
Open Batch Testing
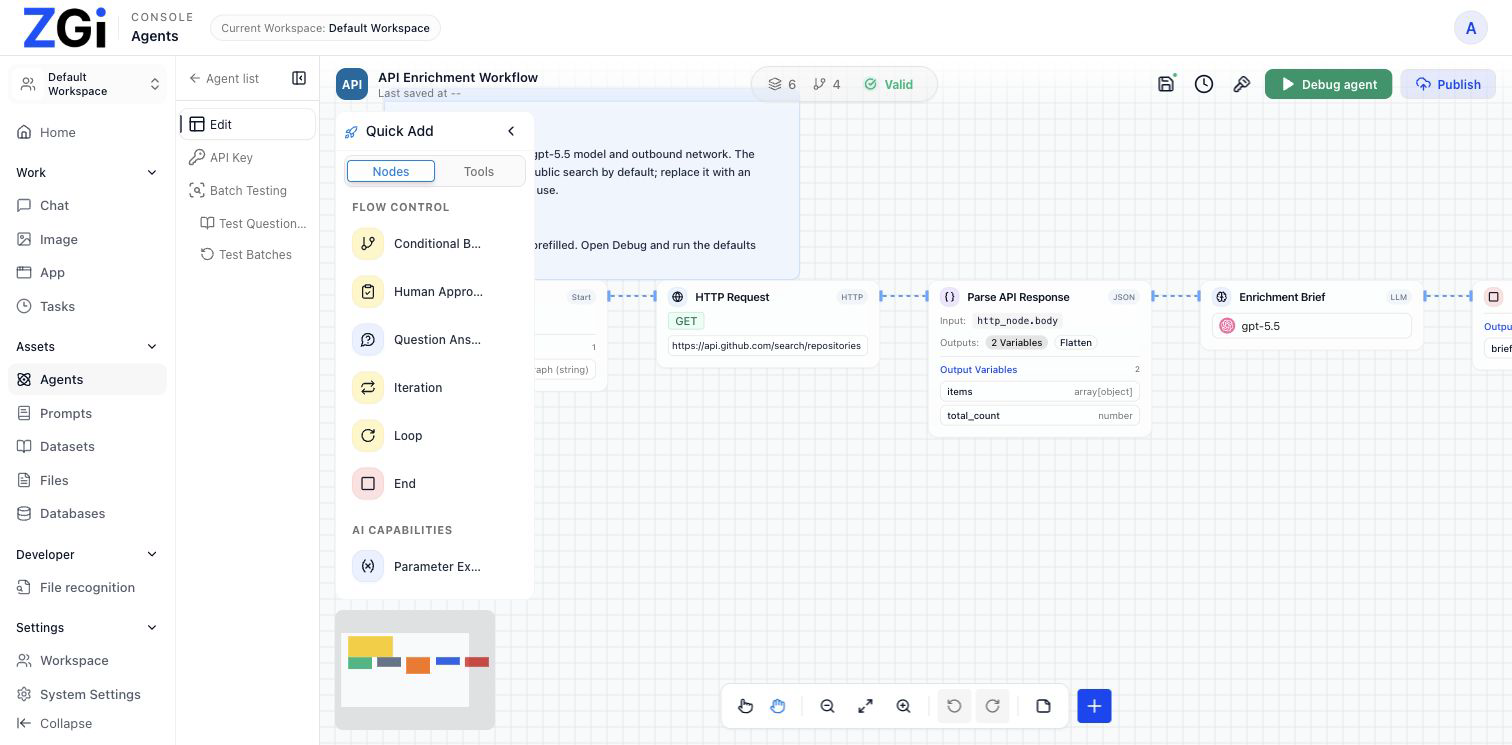[x=248, y=190]
